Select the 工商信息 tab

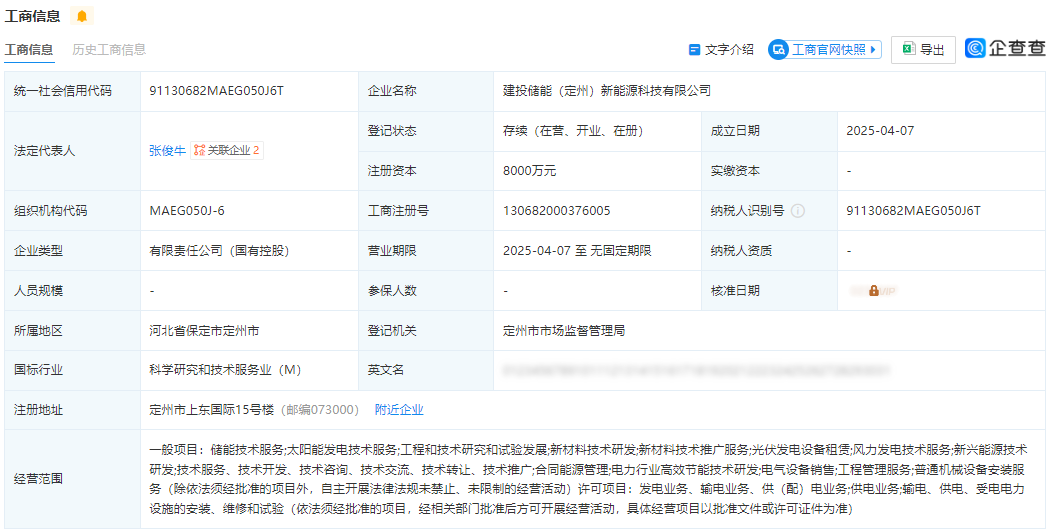click(x=29, y=49)
